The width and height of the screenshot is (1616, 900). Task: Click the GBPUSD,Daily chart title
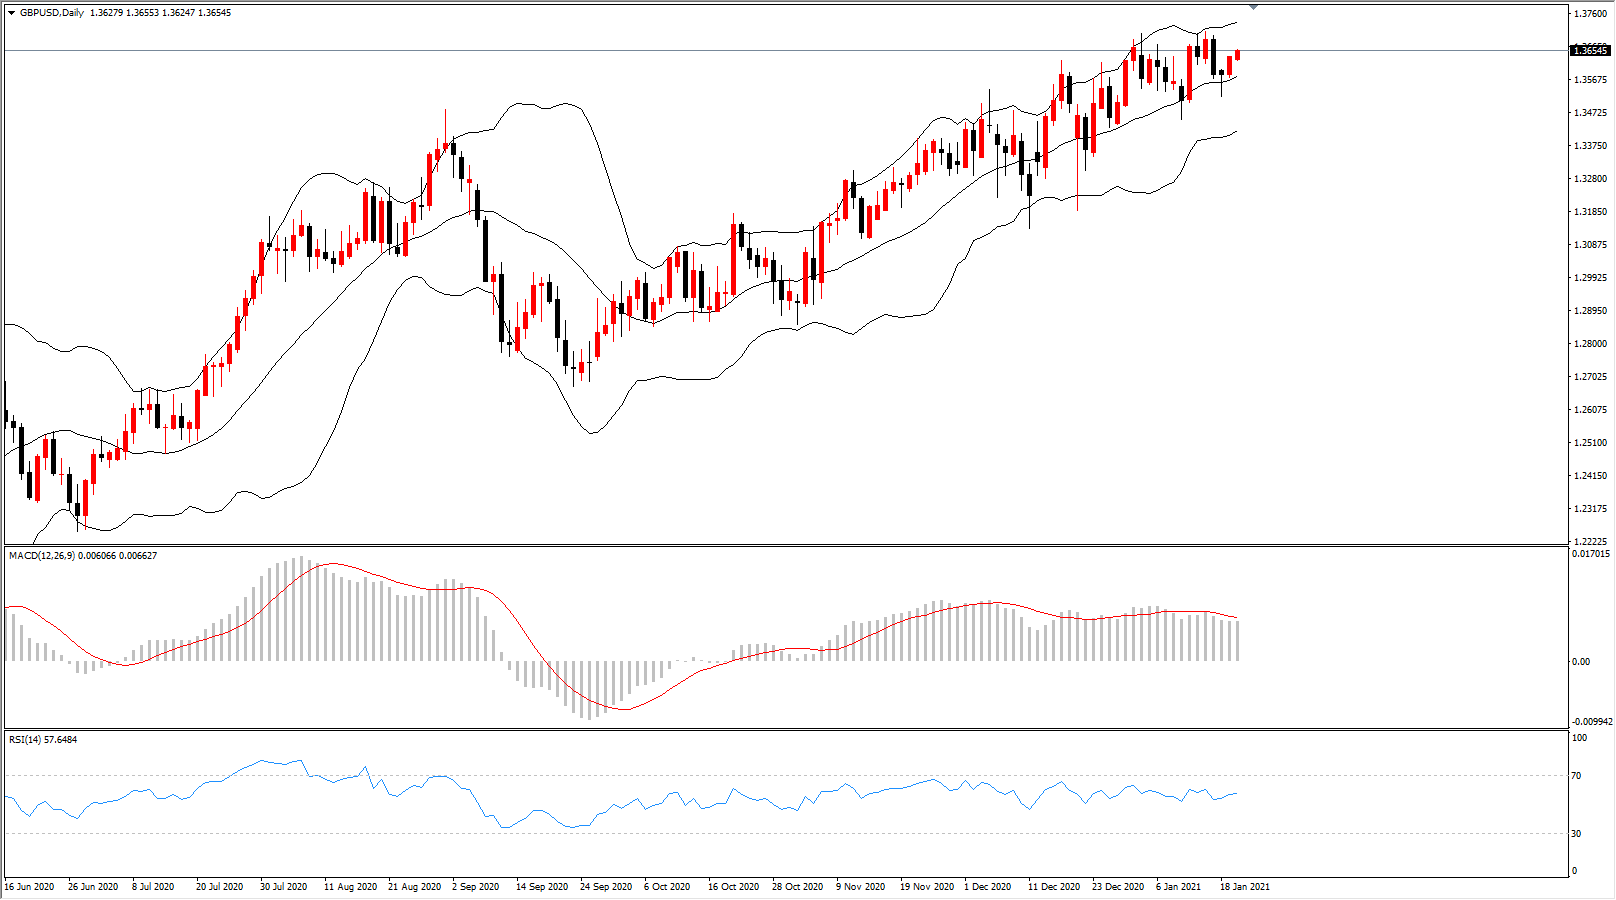coord(52,13)
